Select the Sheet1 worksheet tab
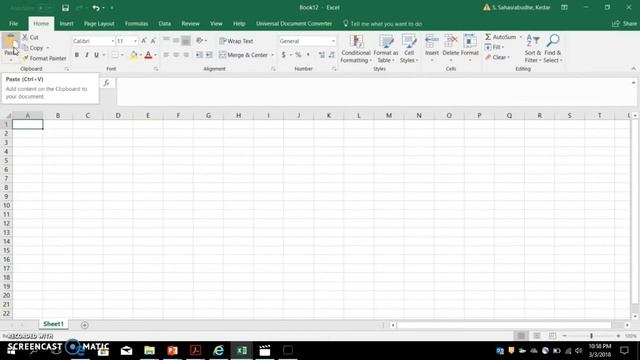The width and height of the screenshot is (640, 360). (x=53, y=324)
